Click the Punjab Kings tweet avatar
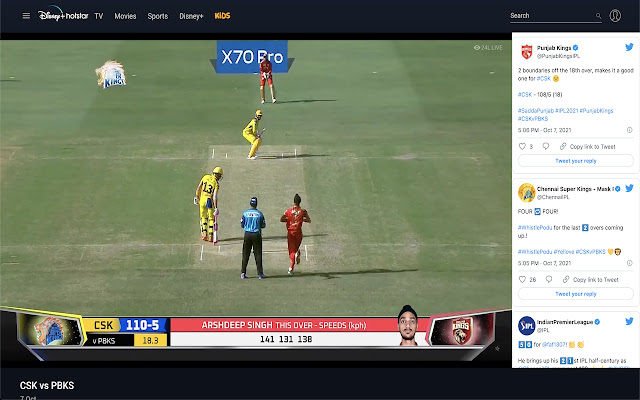Screen dimensions: 640x400 [527, 52]
